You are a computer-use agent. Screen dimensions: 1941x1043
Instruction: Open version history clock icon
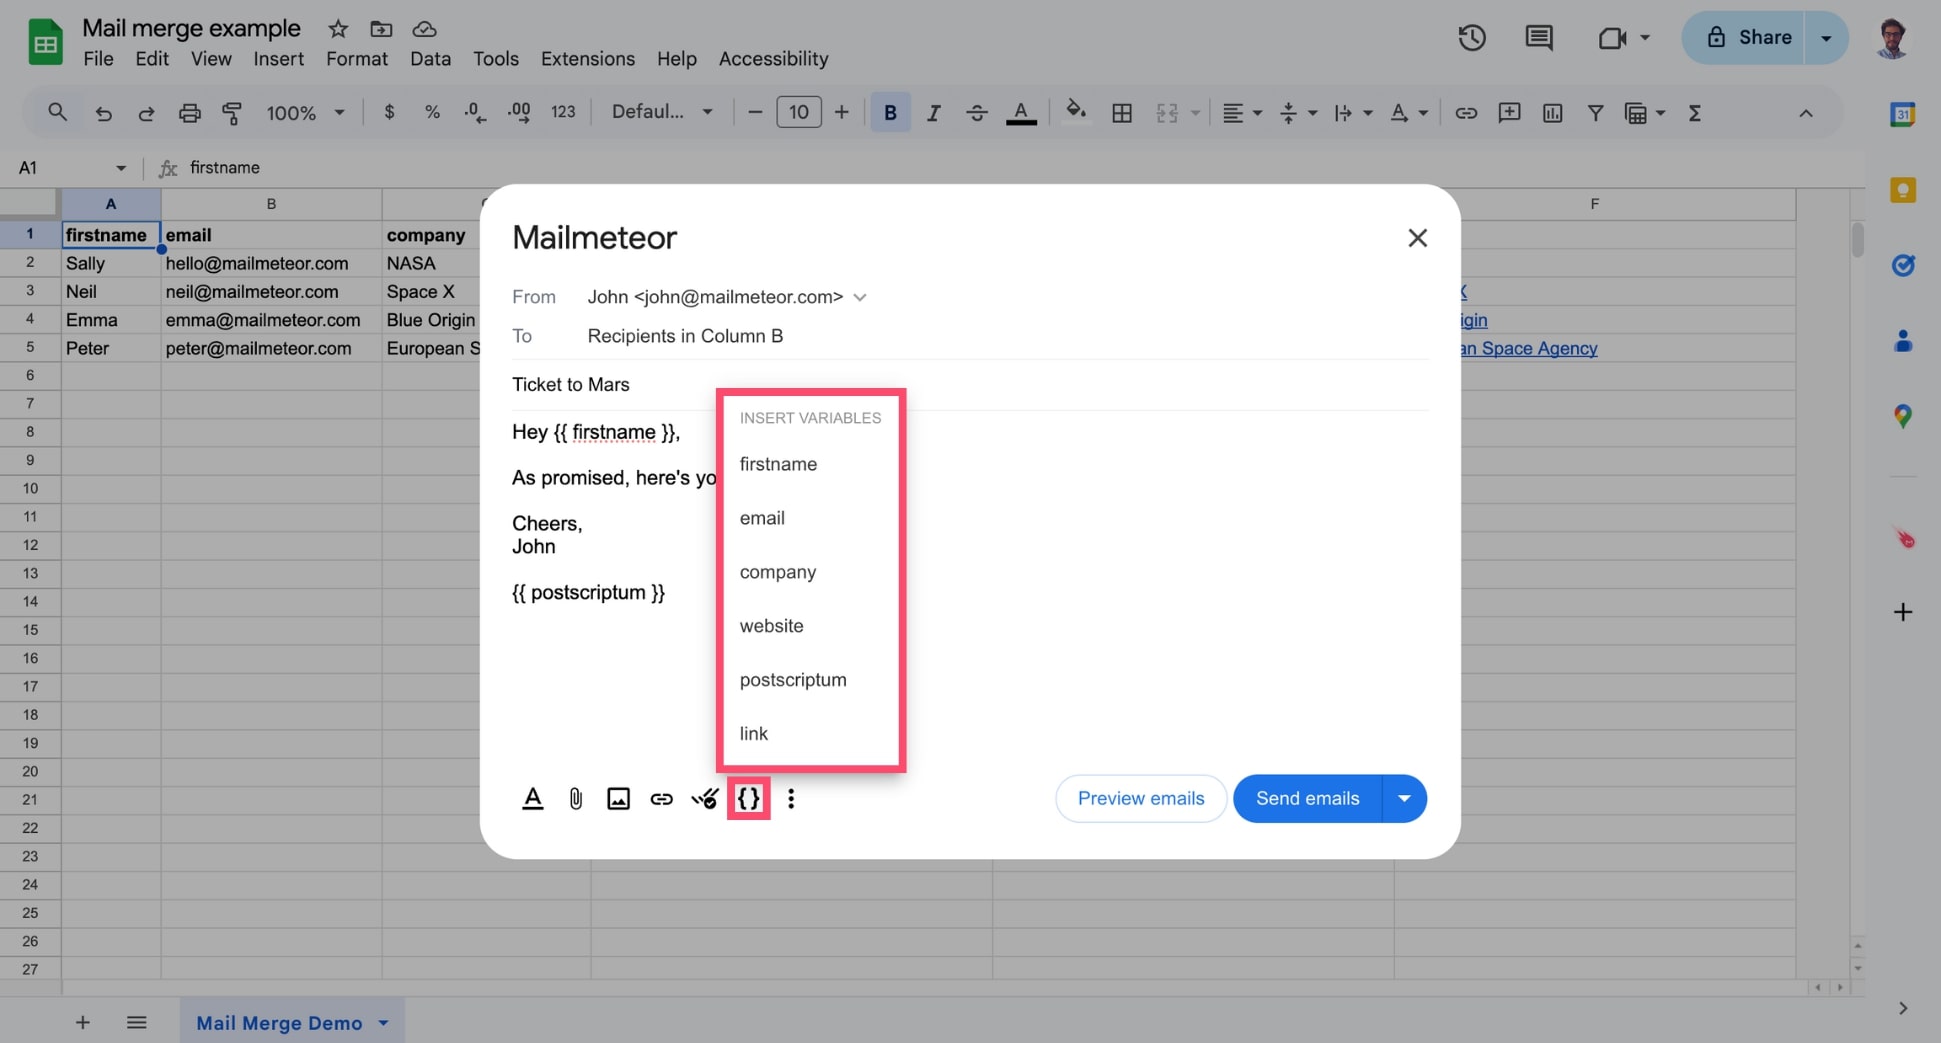[x=1471, y=38]
